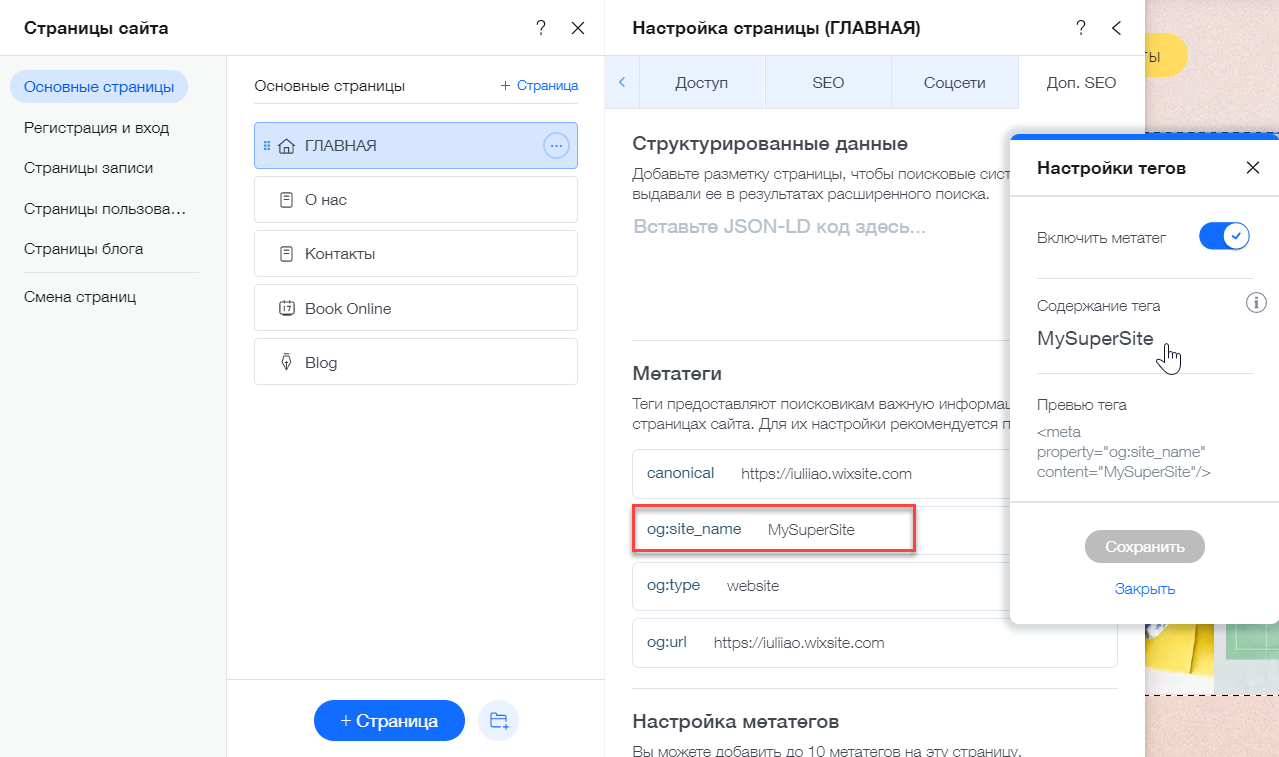Open help in Страницы сайта panel
Image resolution: width=1279 pixels, height=757 pixels.
pos(541,28)
